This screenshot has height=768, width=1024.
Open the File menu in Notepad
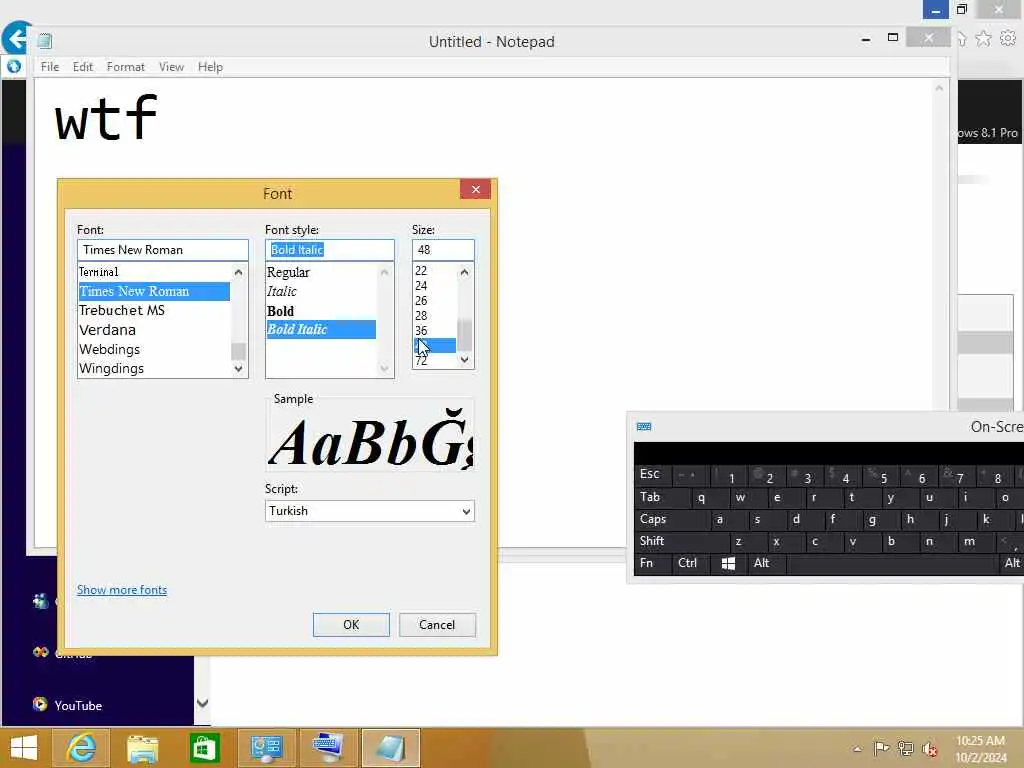(50, 67)
